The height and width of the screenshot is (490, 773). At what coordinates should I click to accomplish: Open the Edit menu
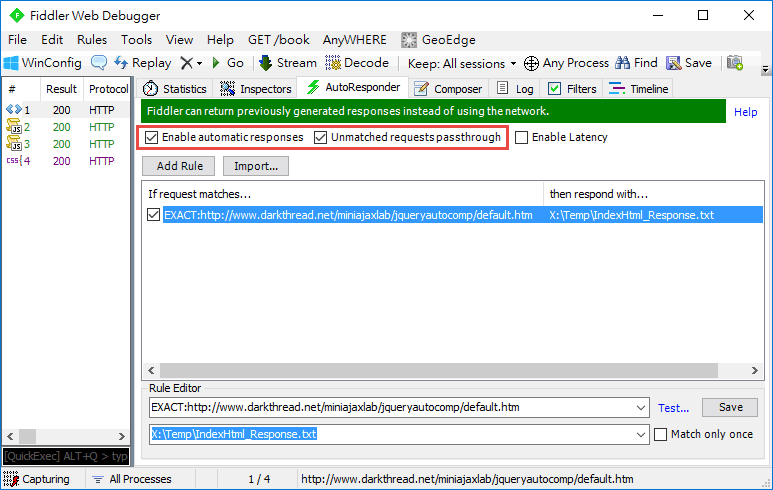(x=52, y=40)
